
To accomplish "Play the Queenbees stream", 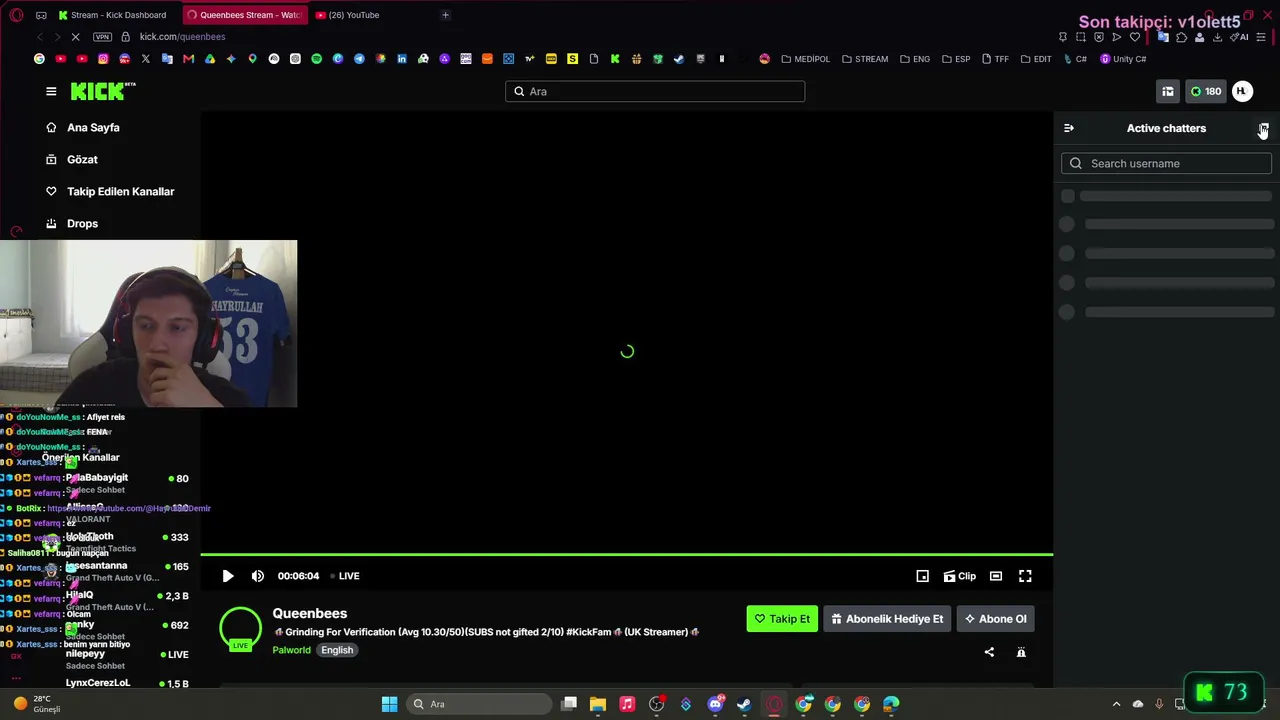I will [228, 576].
